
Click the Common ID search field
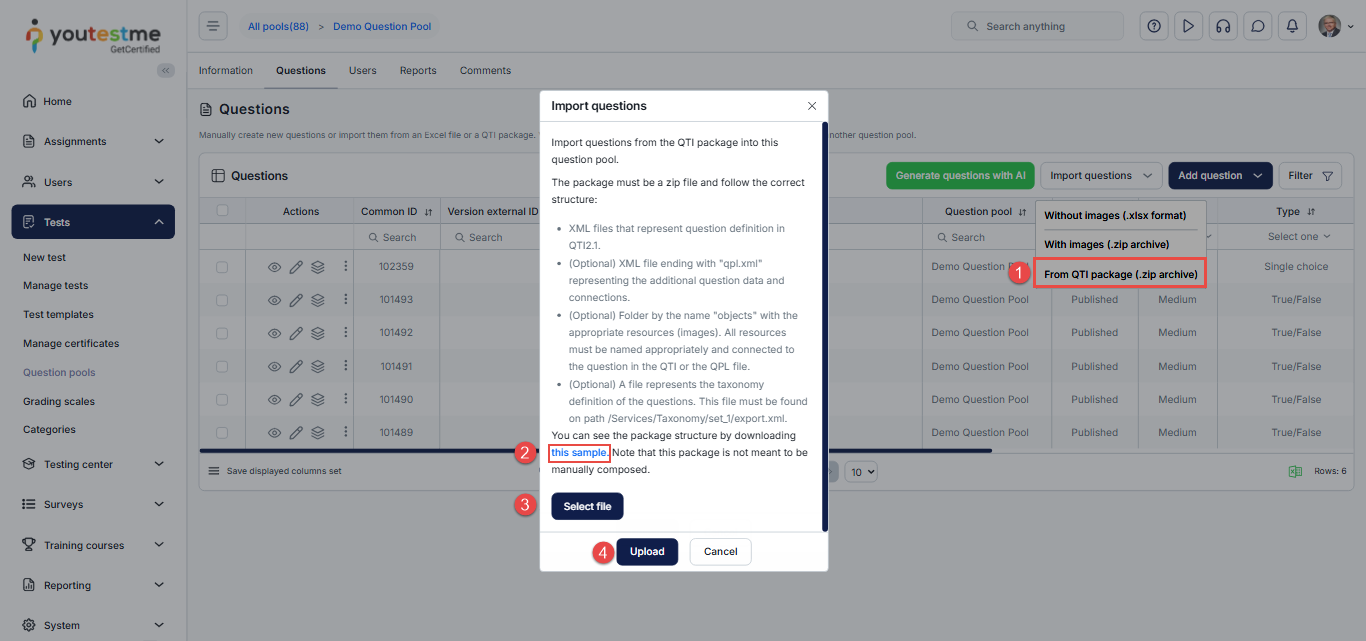click(397, 237)
